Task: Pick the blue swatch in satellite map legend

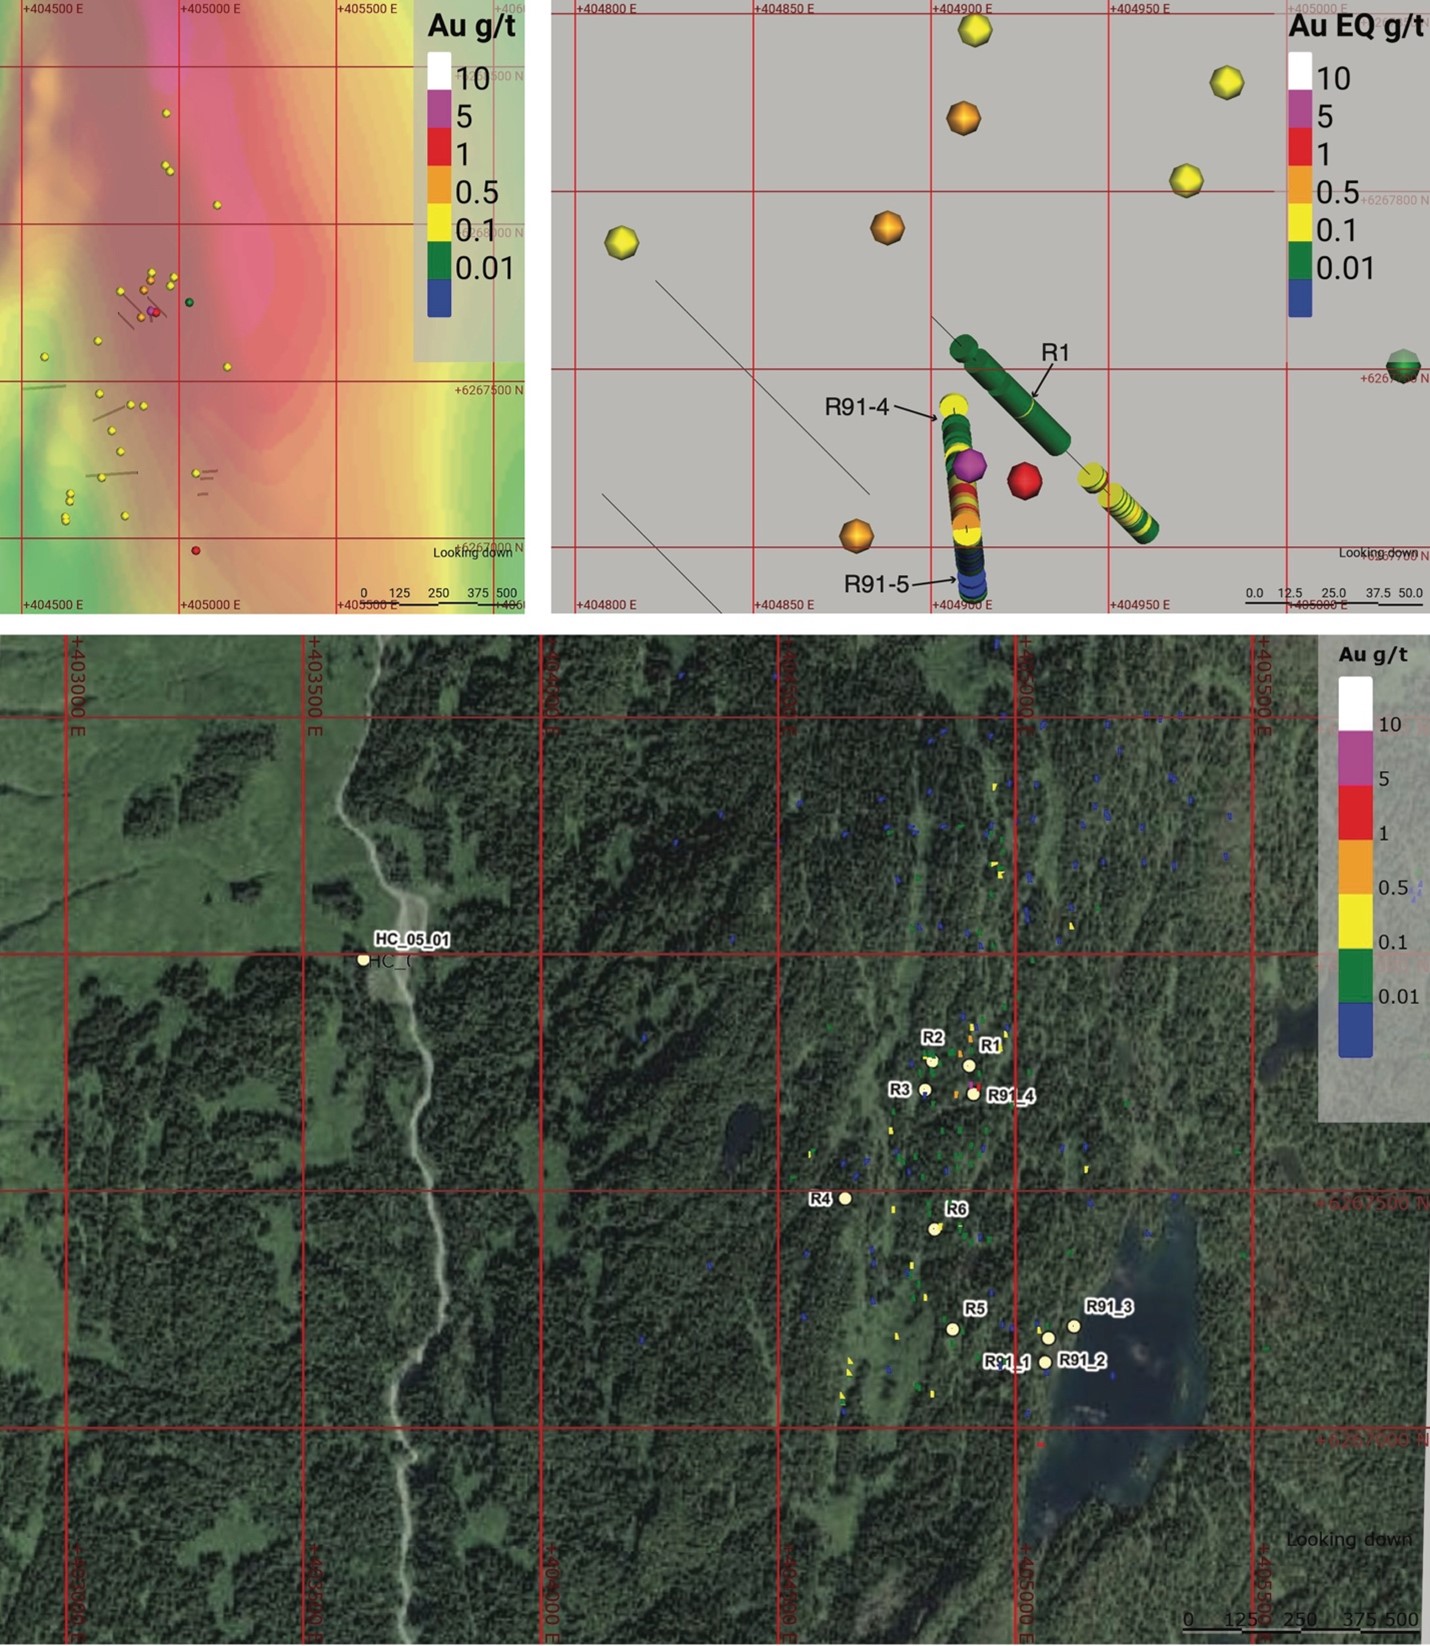Action: coord(1355,1030)
